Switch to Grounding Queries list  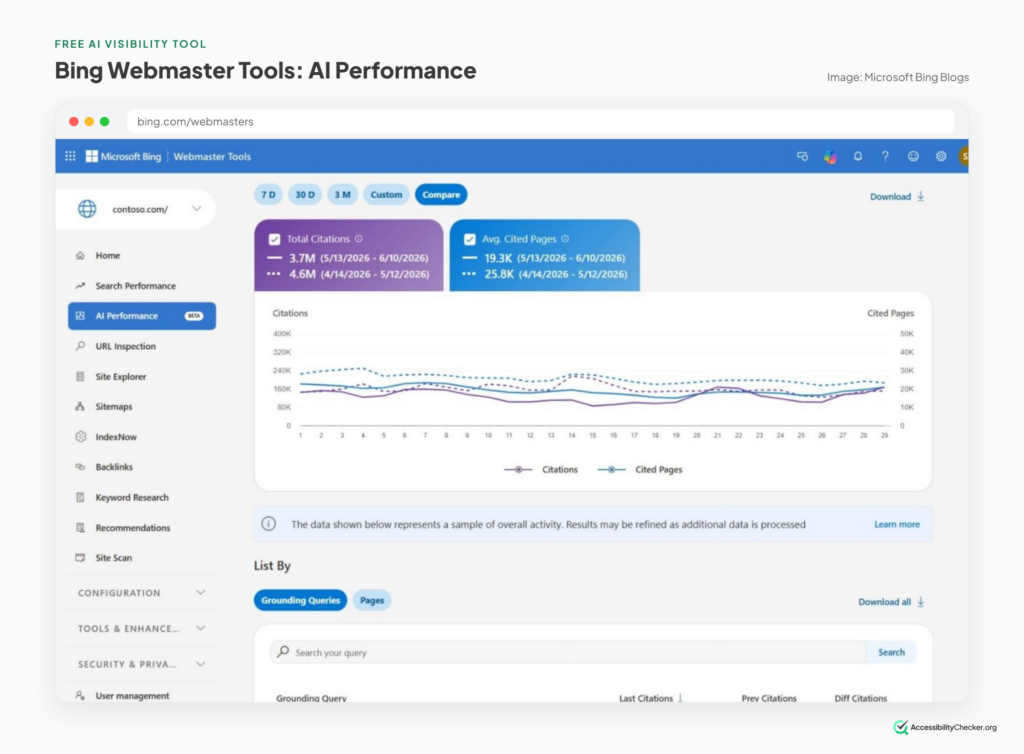coord(300,600)
